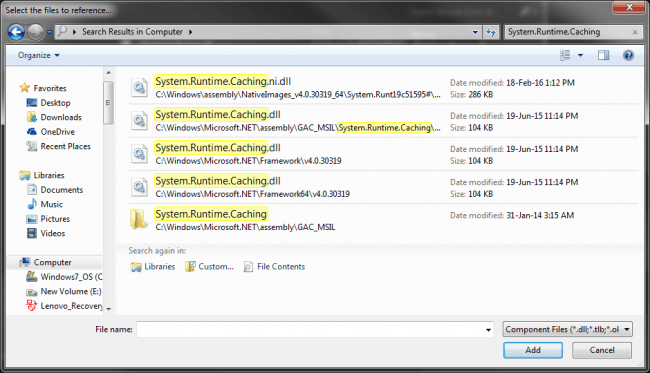This screenshot has width=650, height=373.
Task: Open the Organize menu
Action: coord(39,55)
